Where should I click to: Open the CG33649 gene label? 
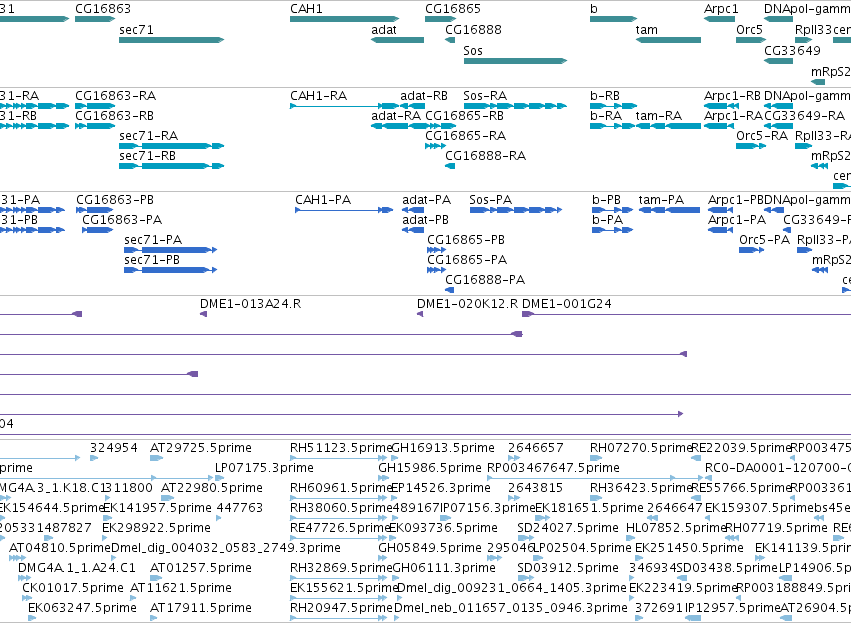click(792, 51)
